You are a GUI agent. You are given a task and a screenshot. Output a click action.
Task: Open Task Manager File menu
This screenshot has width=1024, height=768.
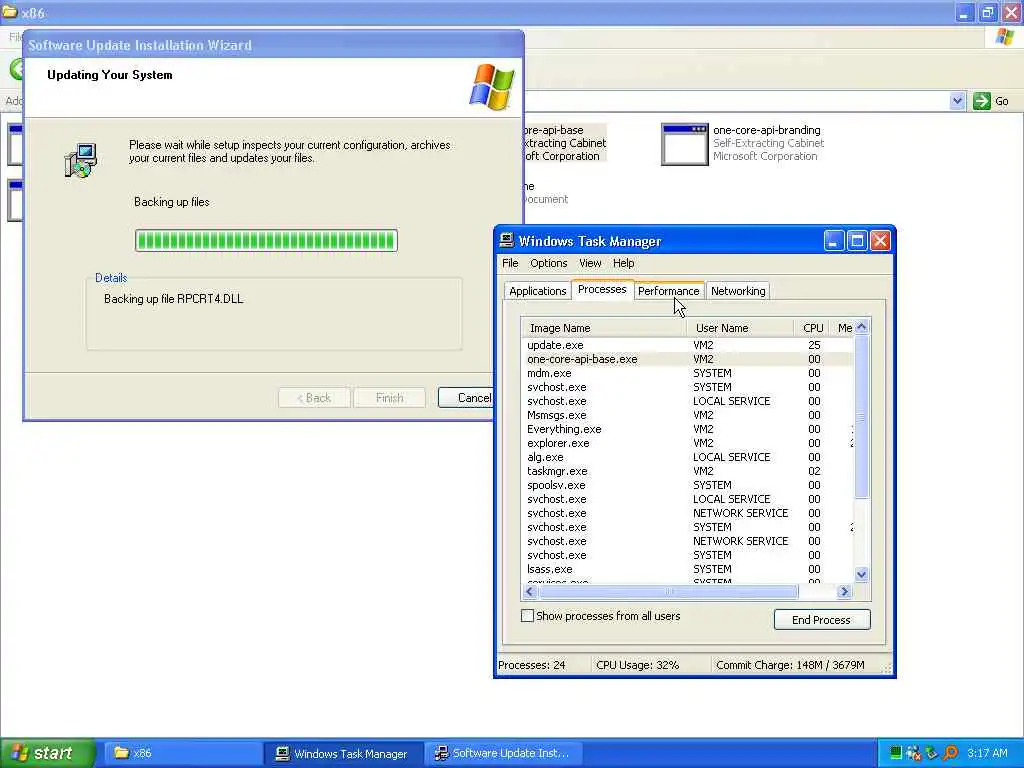click(x=510, y=263)
